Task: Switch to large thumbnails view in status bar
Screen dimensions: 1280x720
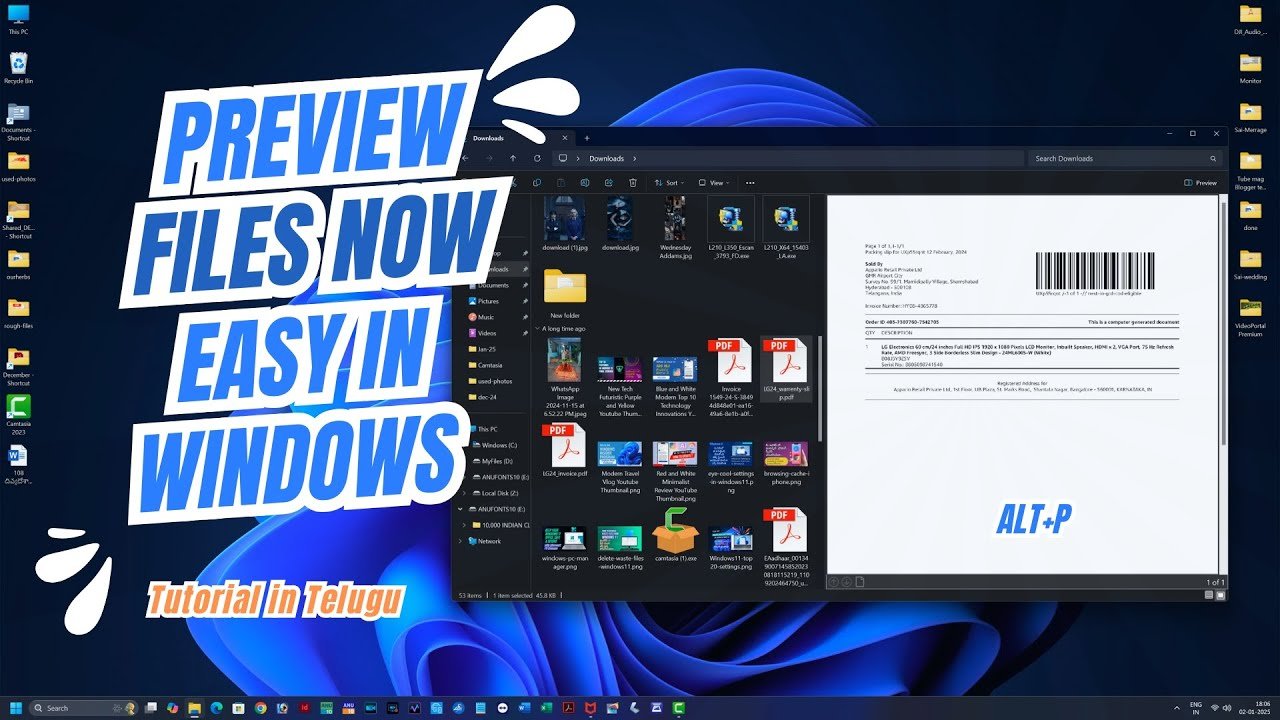Action: tap(1219, 594)
